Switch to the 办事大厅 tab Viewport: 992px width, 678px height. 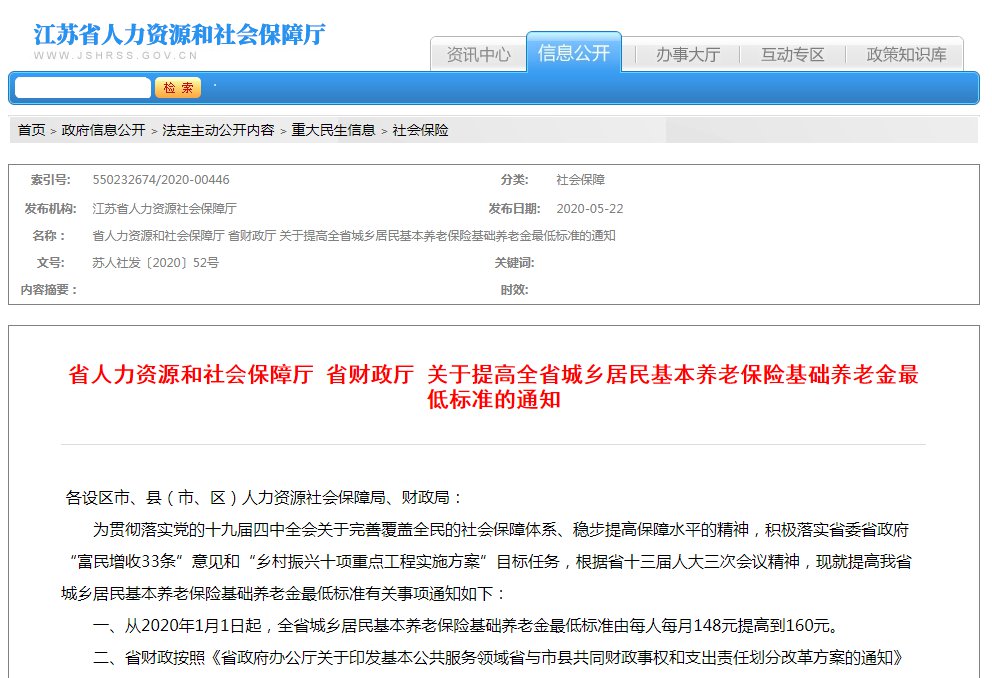point(687,55)
